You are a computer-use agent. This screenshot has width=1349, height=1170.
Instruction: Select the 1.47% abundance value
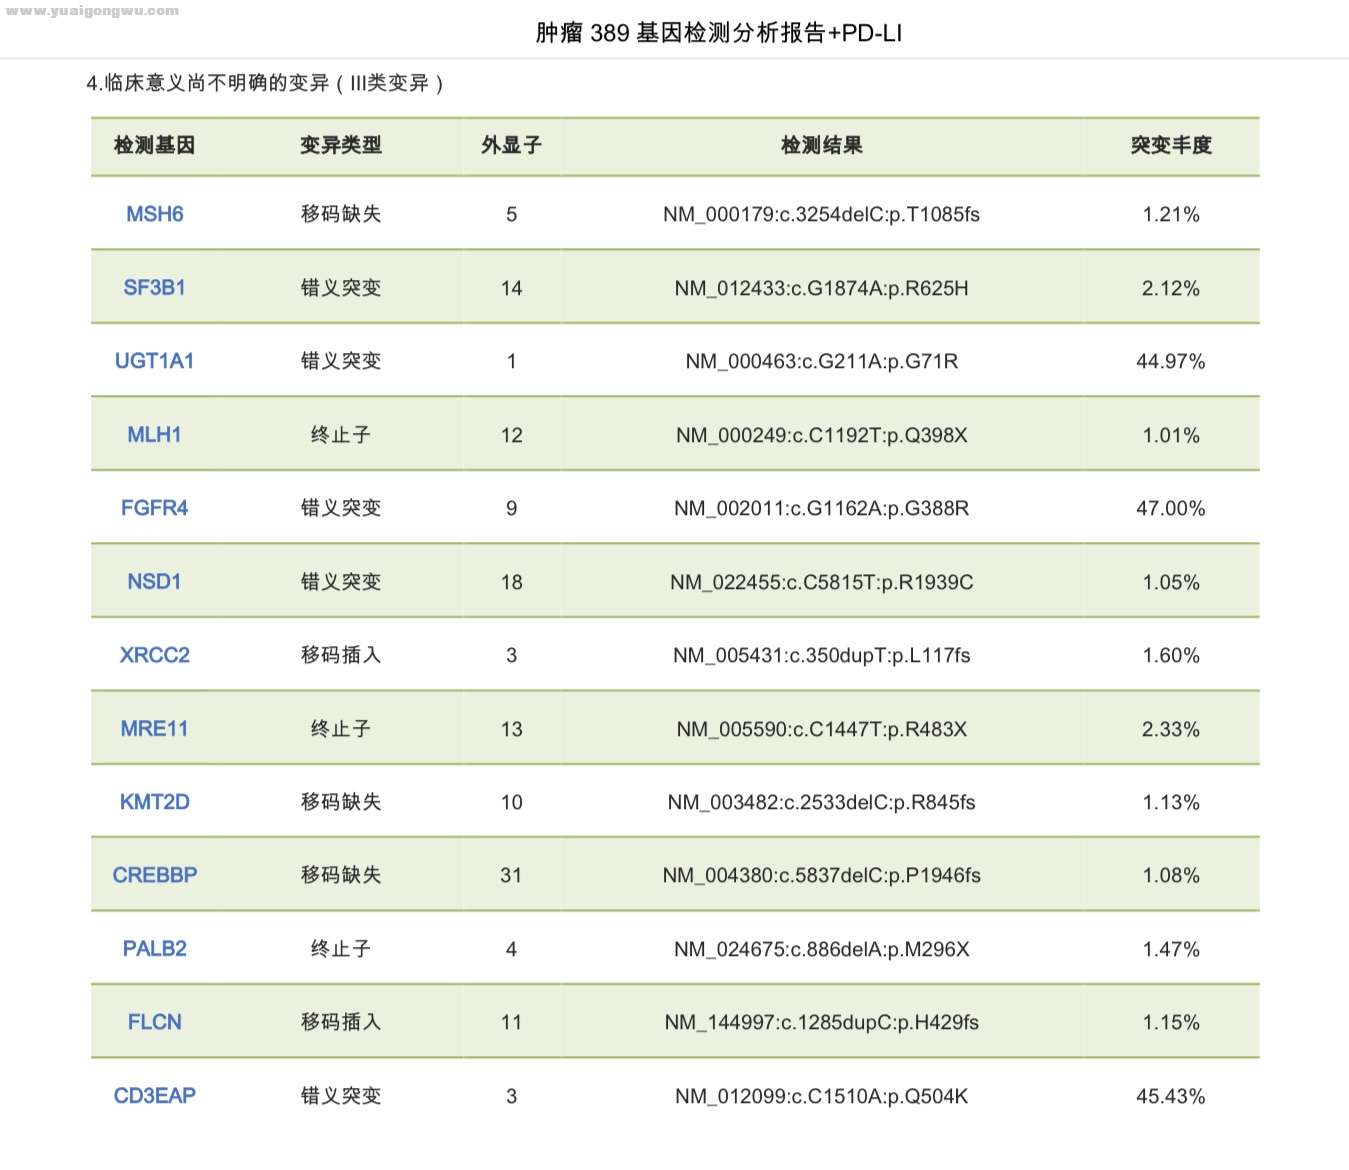[1171, 949]
